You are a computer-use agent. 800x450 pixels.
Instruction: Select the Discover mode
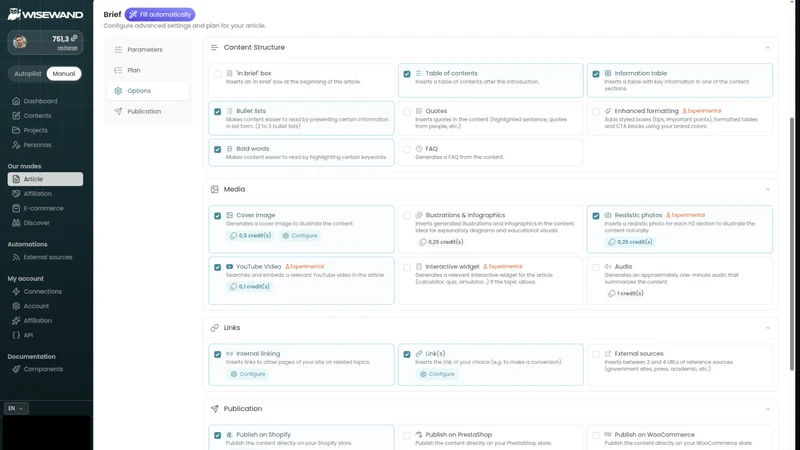pos(36,223)
